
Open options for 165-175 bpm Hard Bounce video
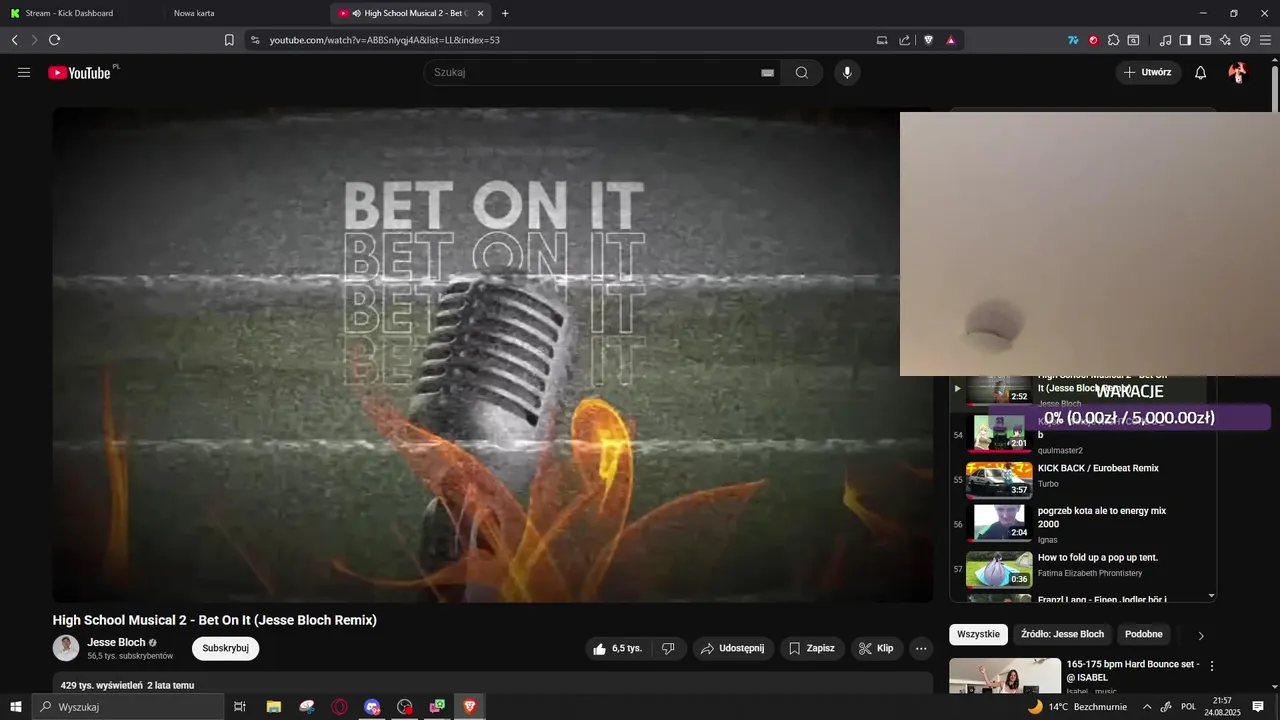point(1212,665)
